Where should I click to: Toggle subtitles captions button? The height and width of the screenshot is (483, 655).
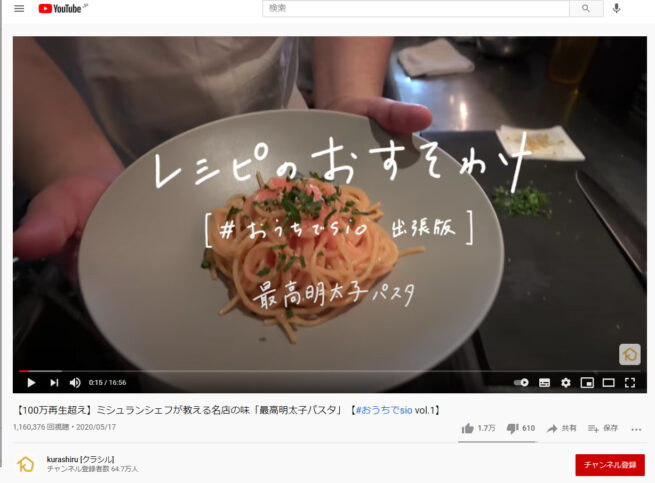544,382
